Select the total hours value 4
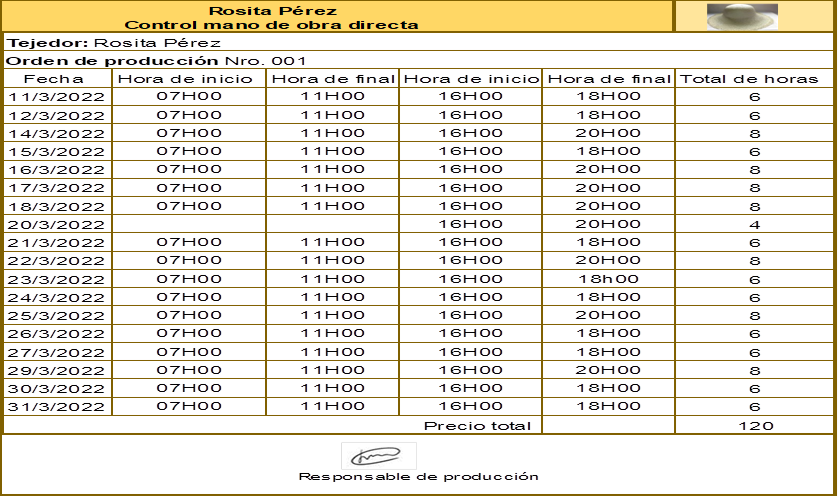 755,224
